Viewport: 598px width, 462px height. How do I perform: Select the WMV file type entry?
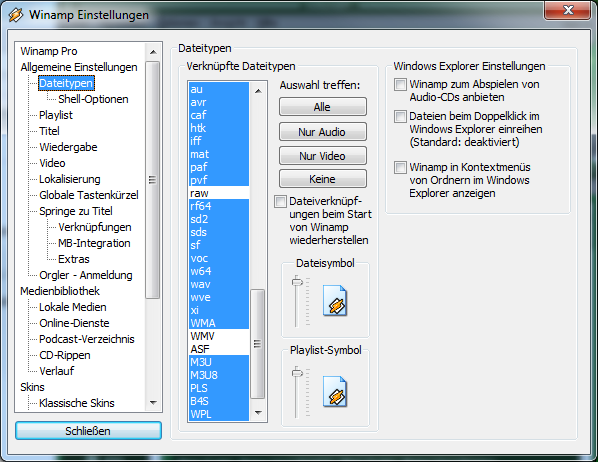point(219,336)
